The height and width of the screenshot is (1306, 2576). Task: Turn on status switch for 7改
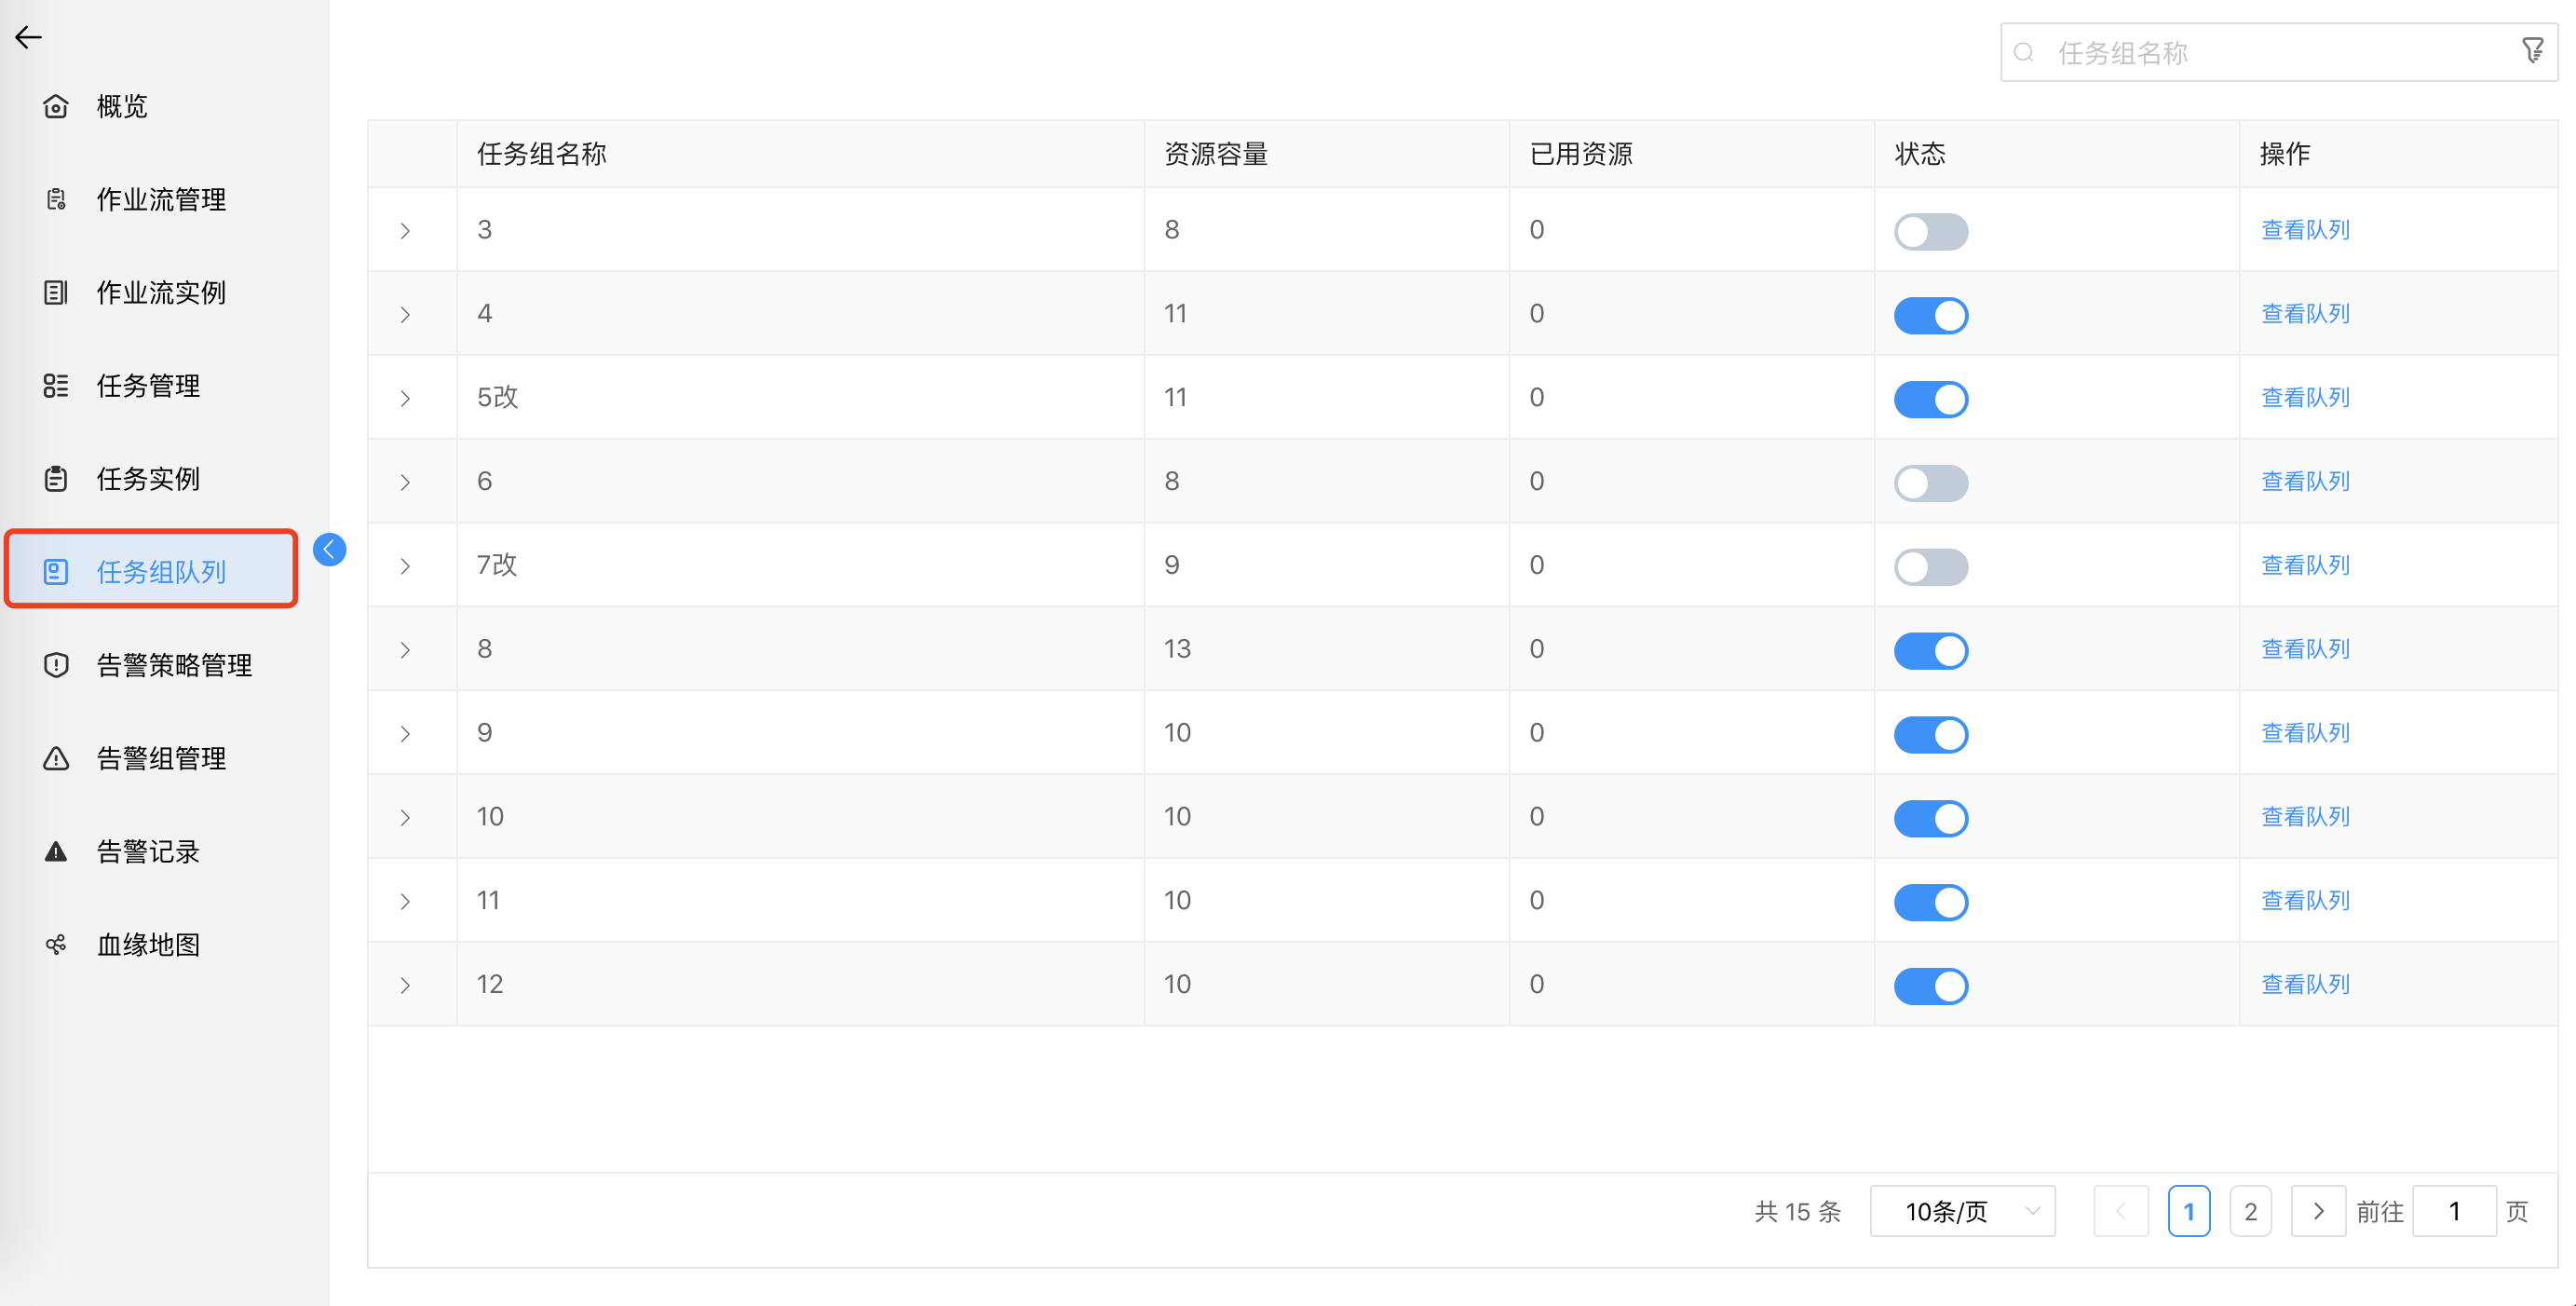(x=1930, y=566)
